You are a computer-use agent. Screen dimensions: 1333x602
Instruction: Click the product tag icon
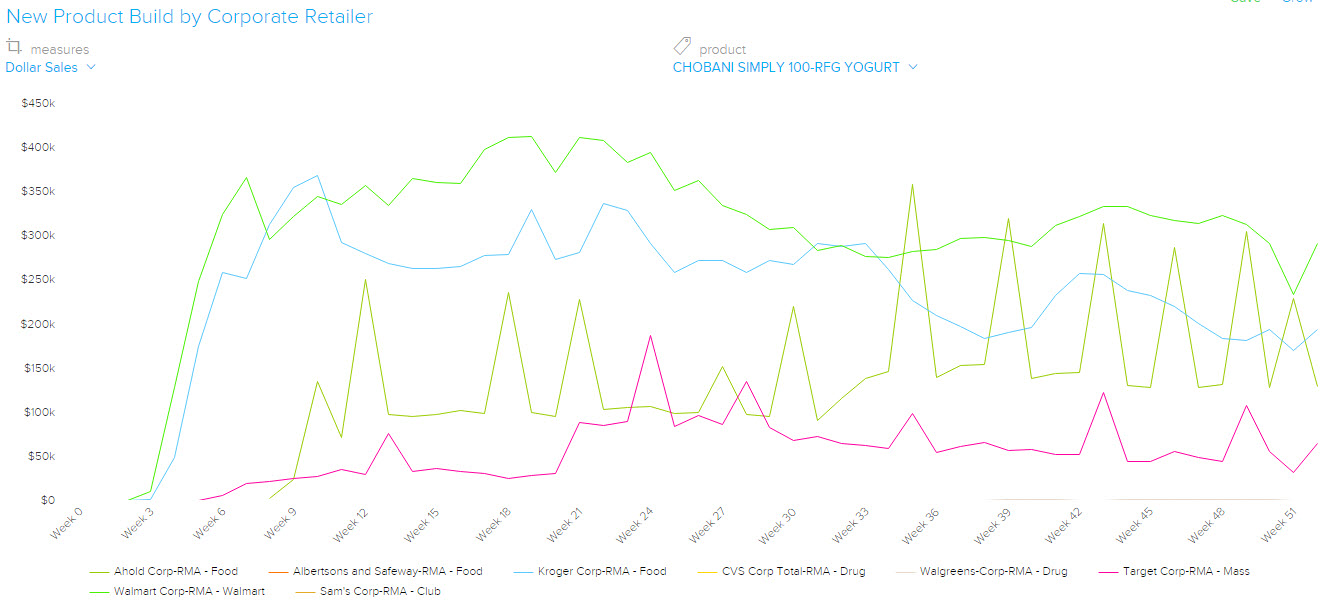(x=682, y=47)
